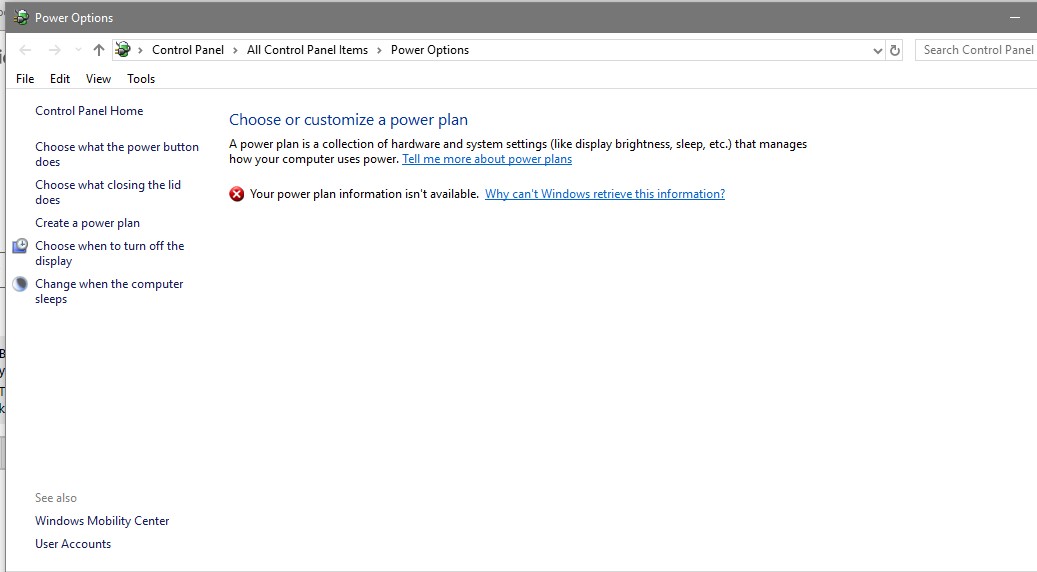This screenshot has width=1037, height=572.
Task: Focus the Search Control Panel box
Action: tap(976, 50)
